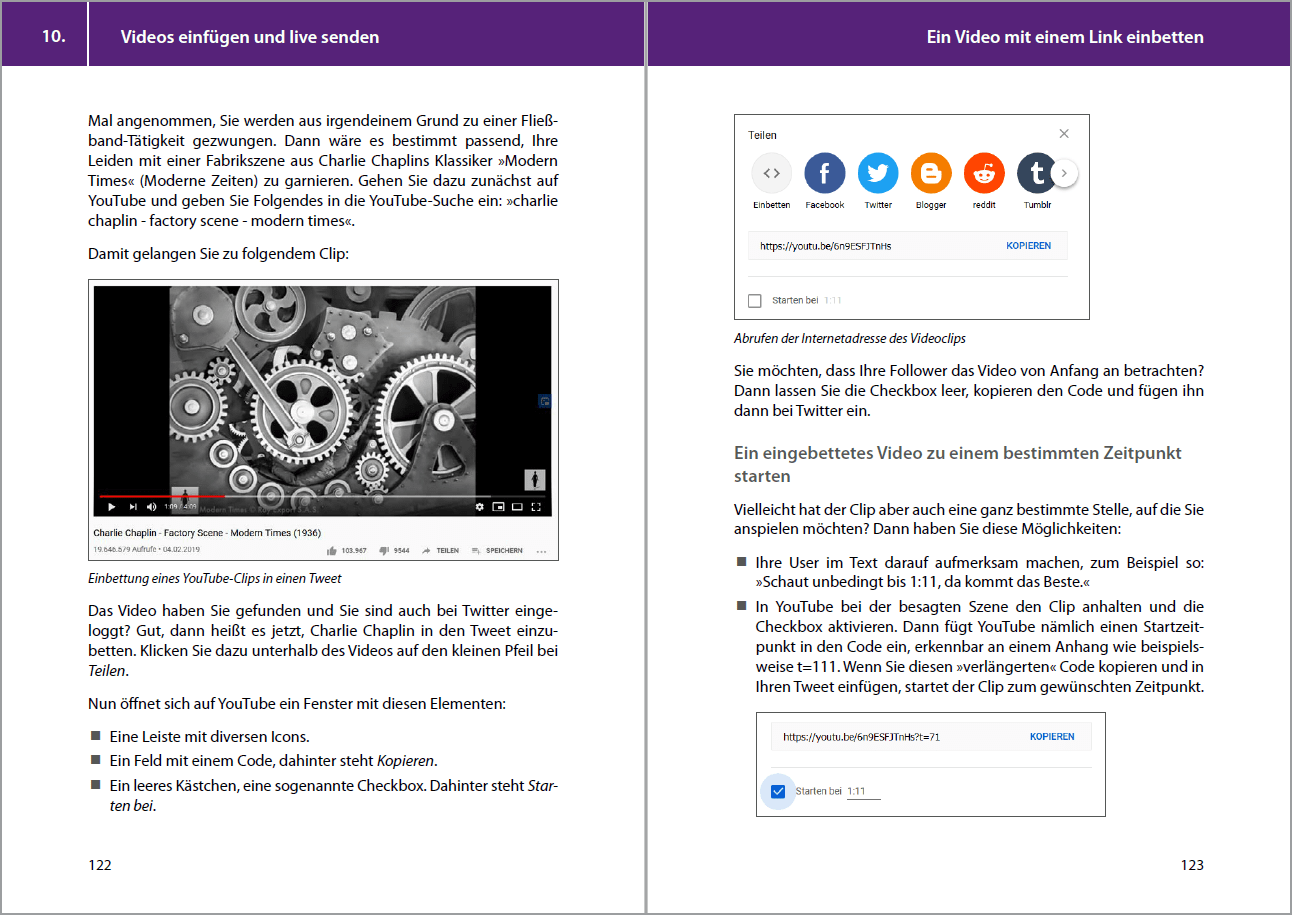Share via the Twitter bird icon
The height and width of the screenshot is (915, 1292).
pos(878,174)
